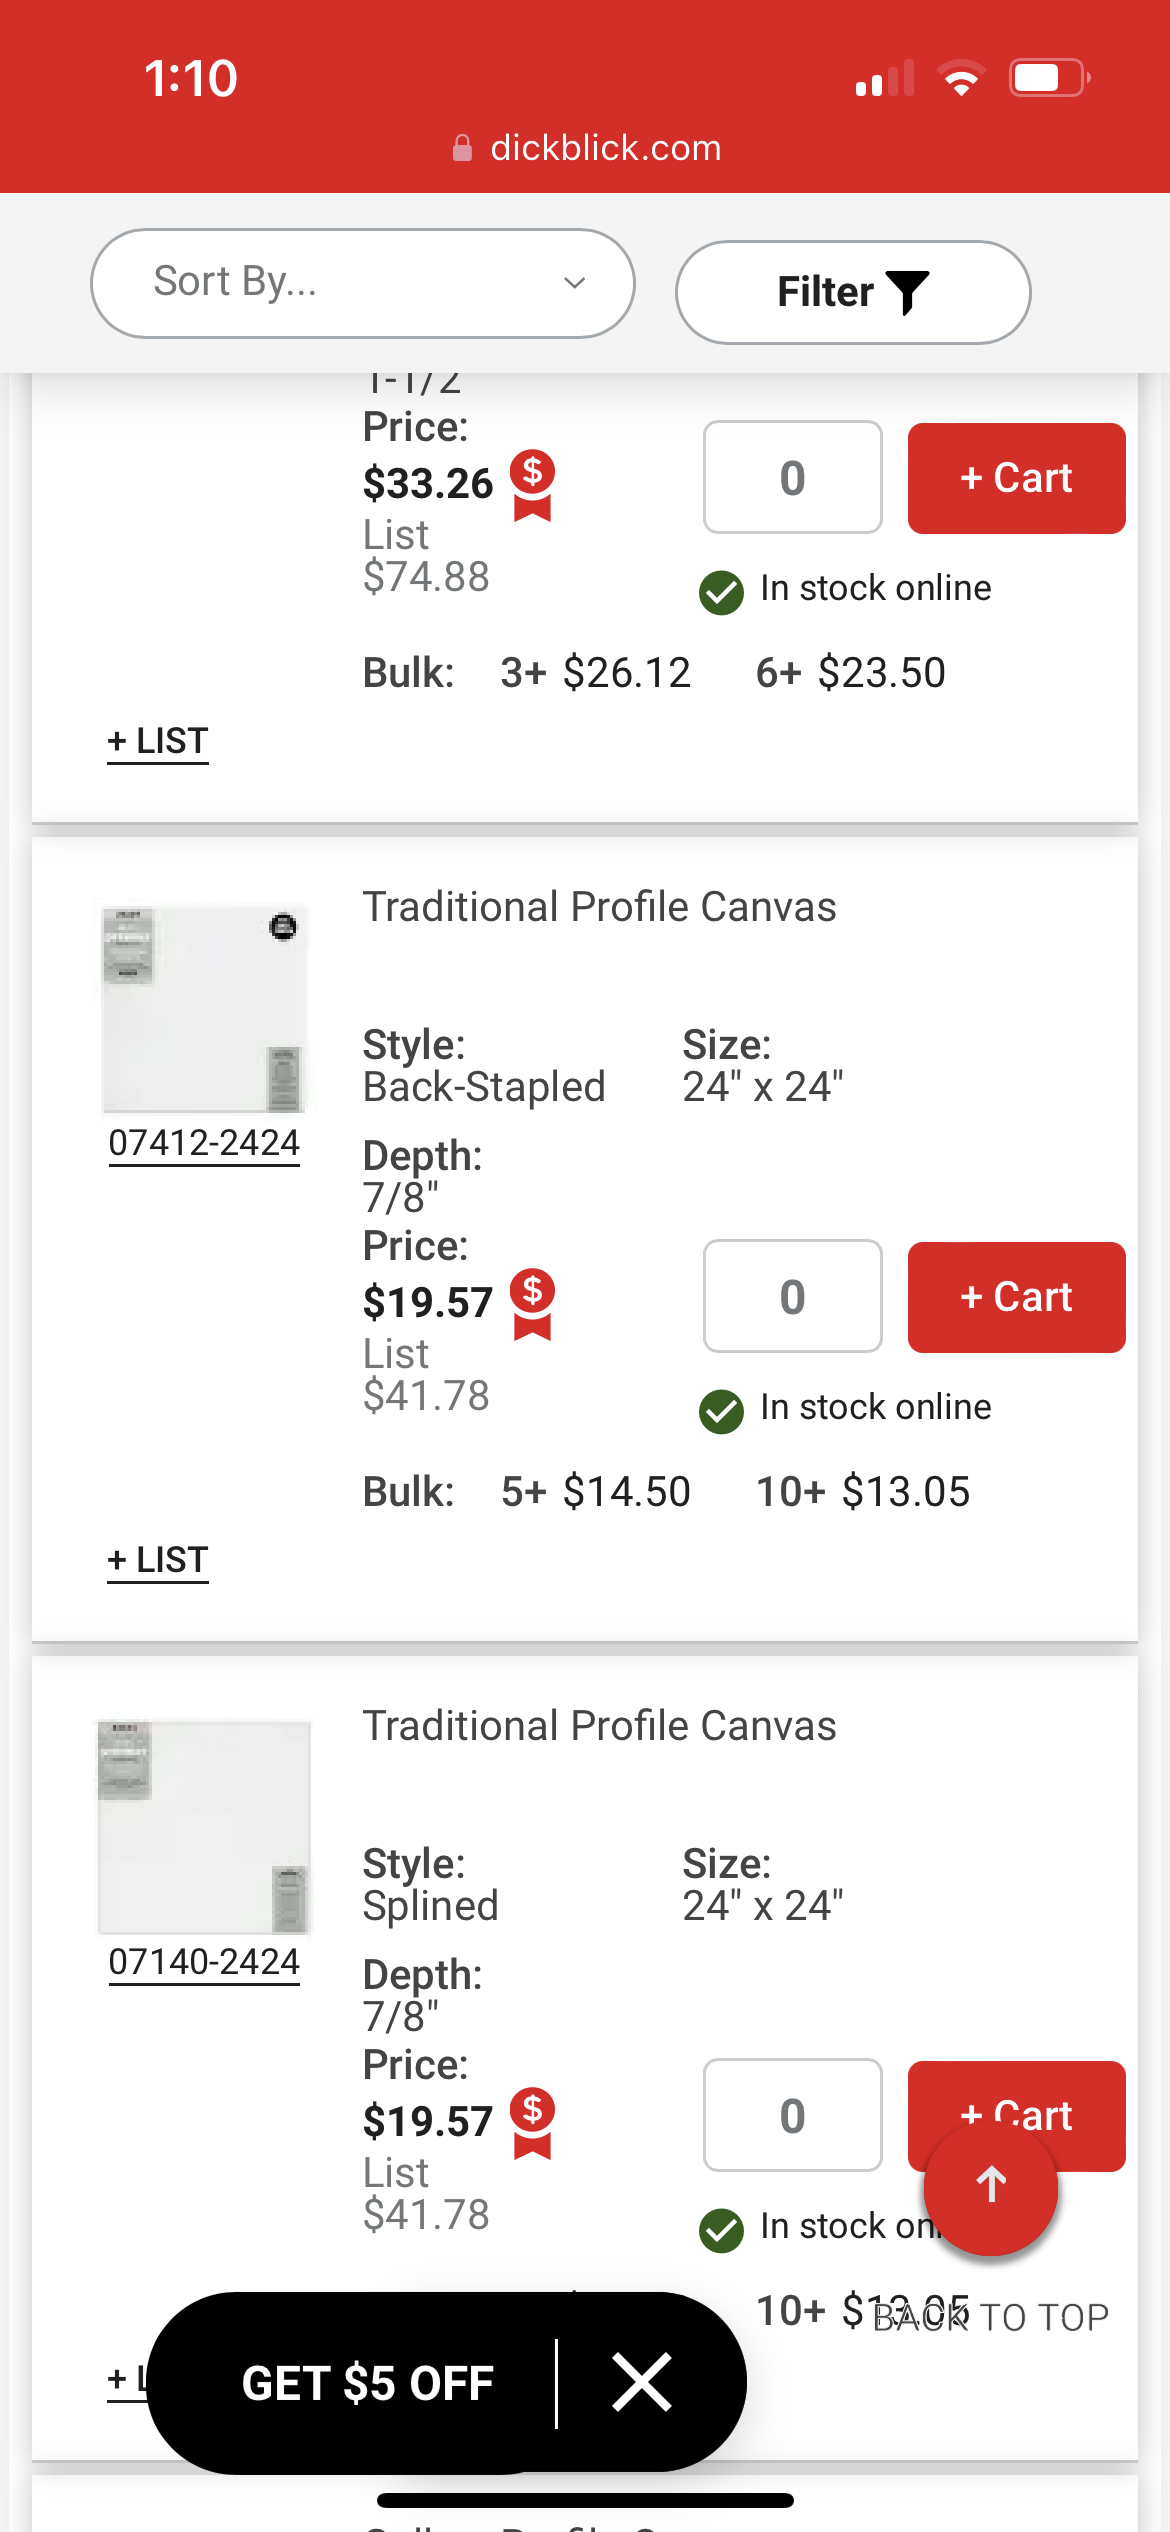Viewport: 1170px width, 2532px height.
Task: Open the Sort By dropdown
Action: tap(363, 283)
